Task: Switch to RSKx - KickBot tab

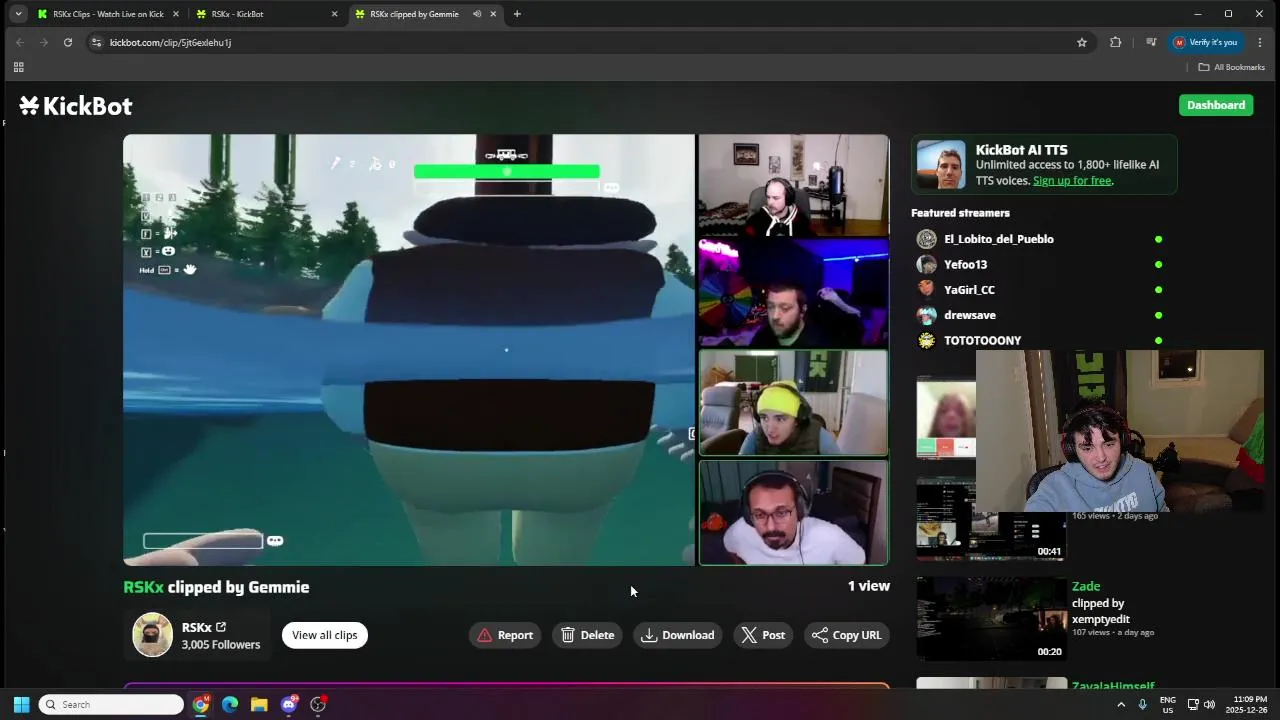Action: 266,14
